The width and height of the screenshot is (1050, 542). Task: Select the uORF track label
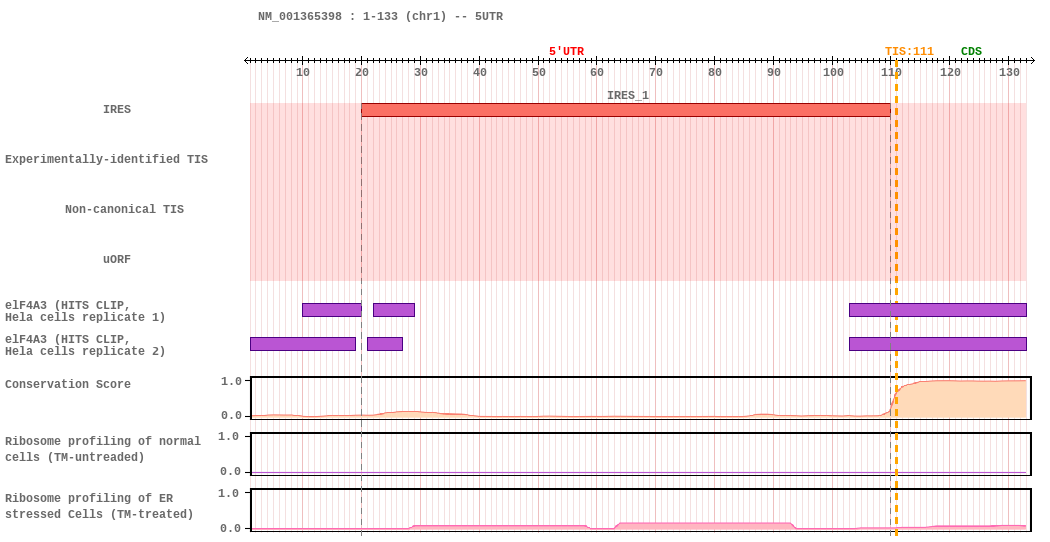(x=117, y=259)
